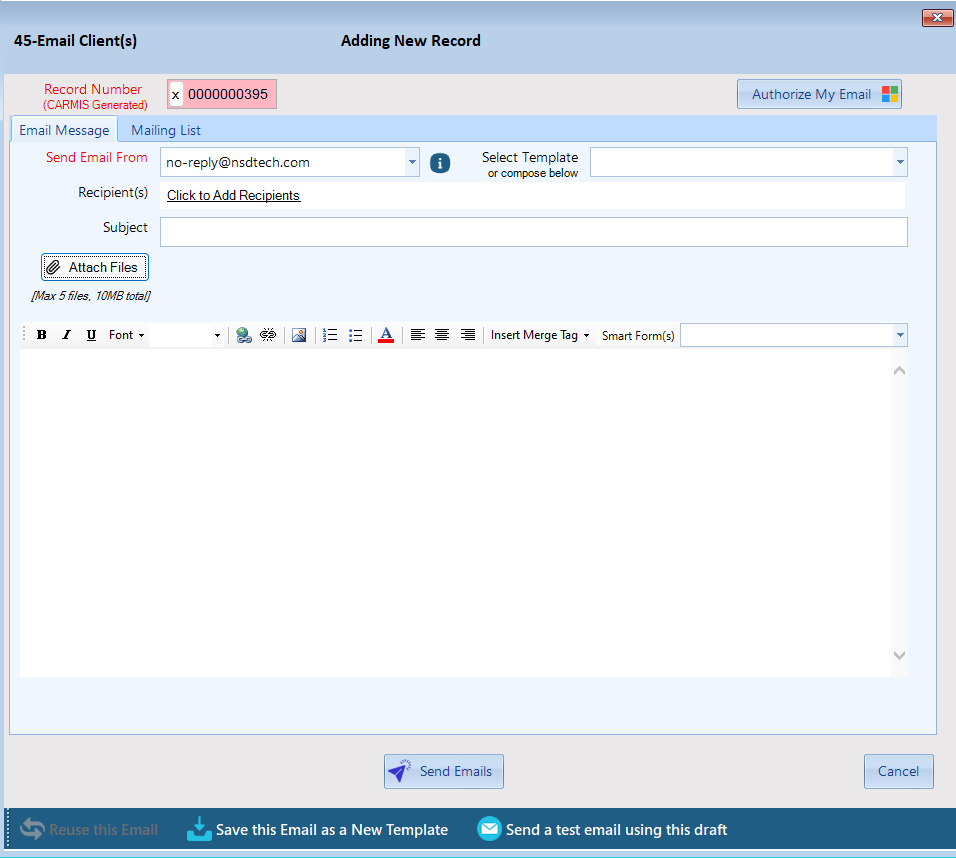Click the Send Emails button

tap(444, 771)
